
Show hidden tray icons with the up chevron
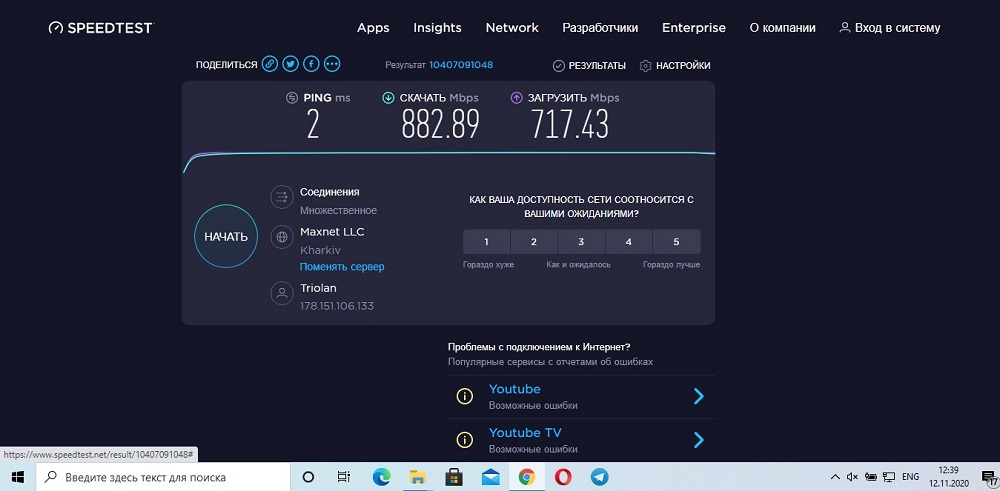835,477
